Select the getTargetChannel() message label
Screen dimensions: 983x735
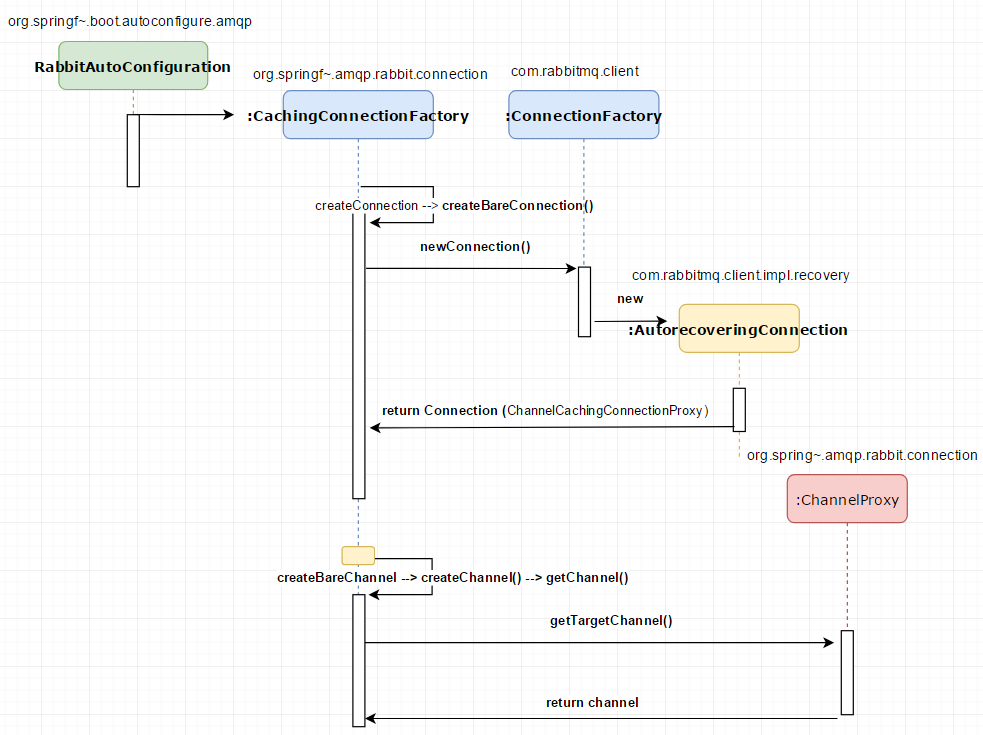pyautogui.click(x=611, y=621)
